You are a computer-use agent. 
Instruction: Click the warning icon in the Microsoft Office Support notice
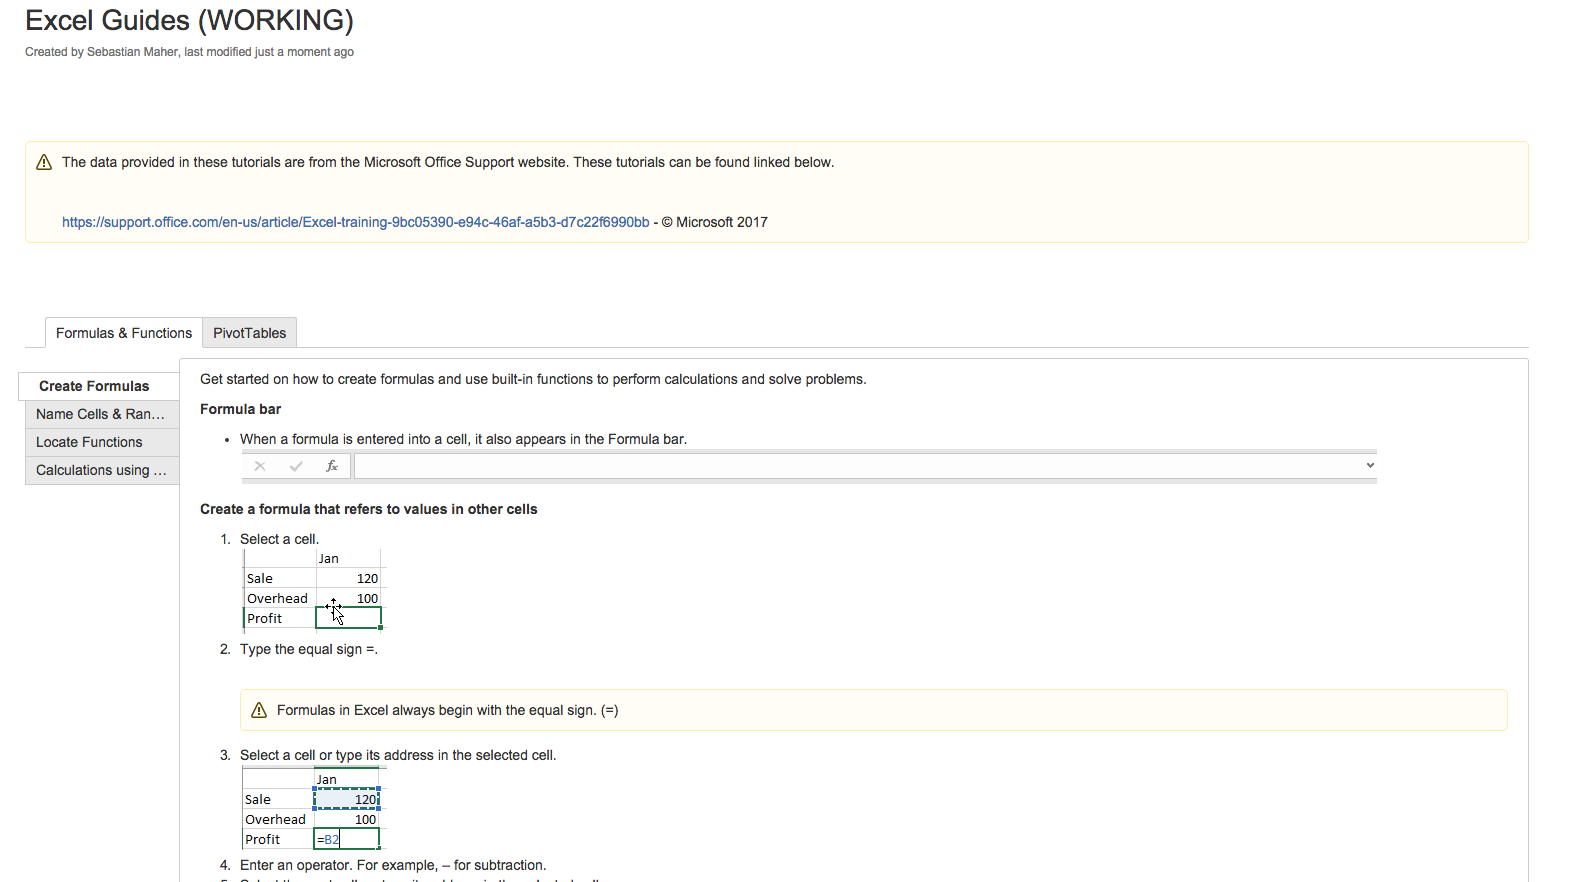(x=44, y=162)
